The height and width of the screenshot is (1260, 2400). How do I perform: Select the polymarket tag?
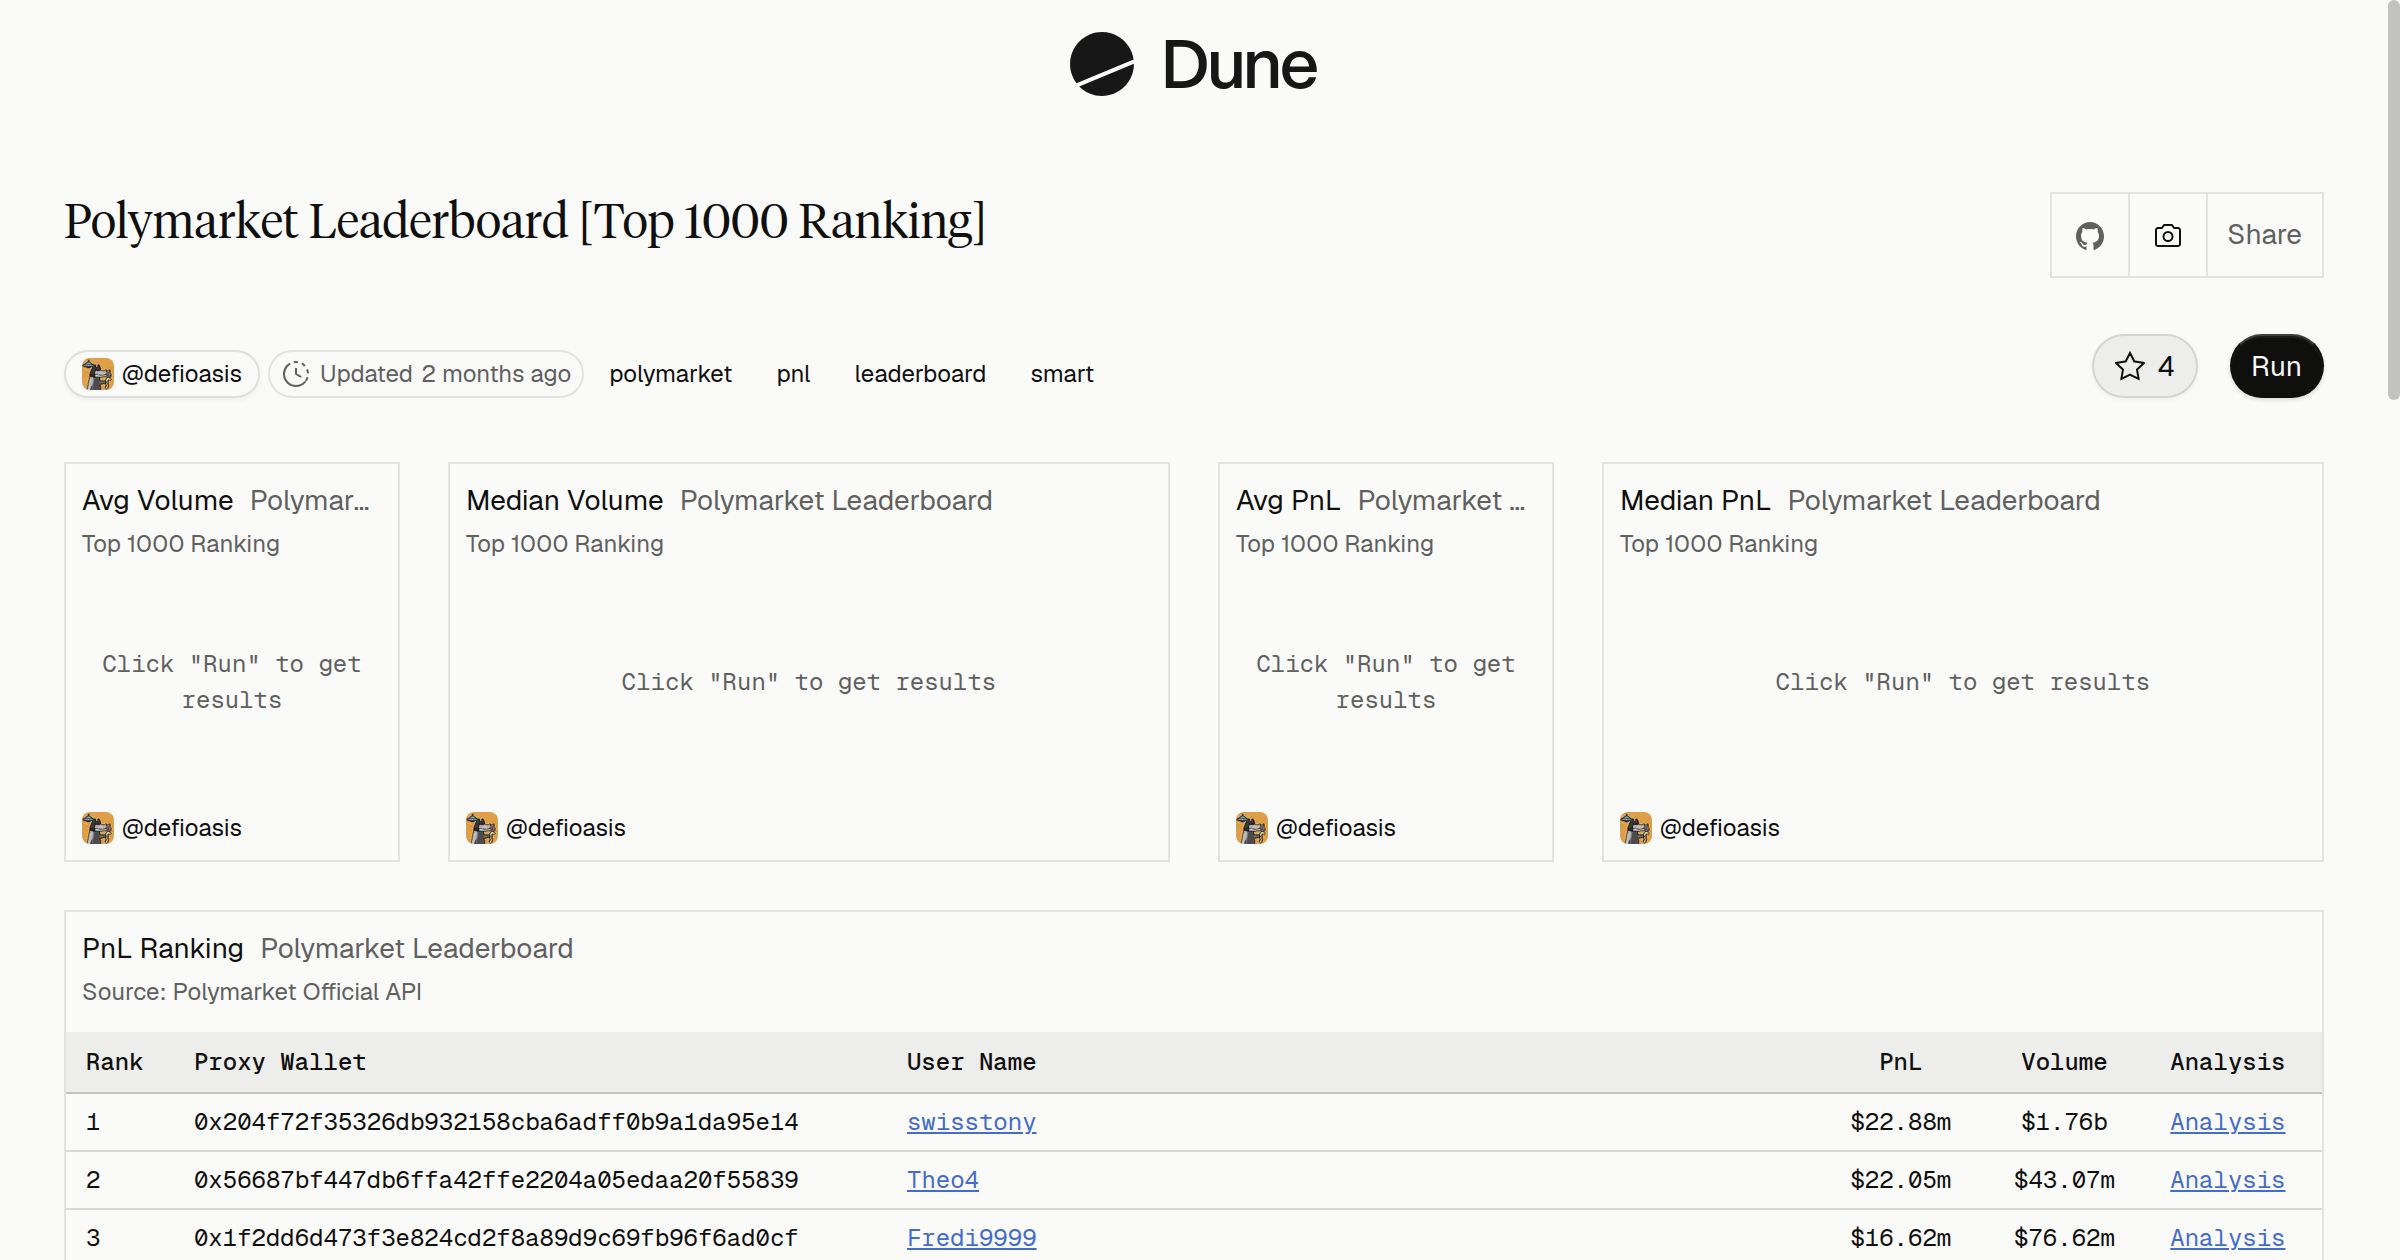670,374
